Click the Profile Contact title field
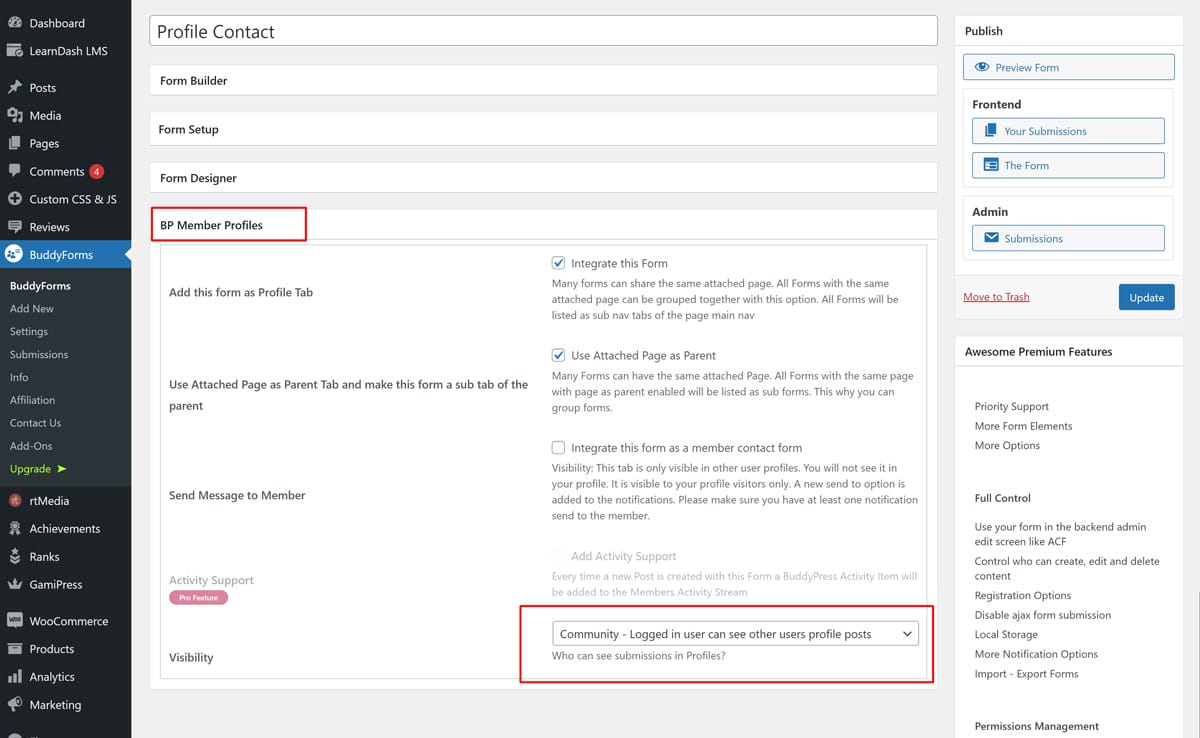 click(x=543, y=32)
